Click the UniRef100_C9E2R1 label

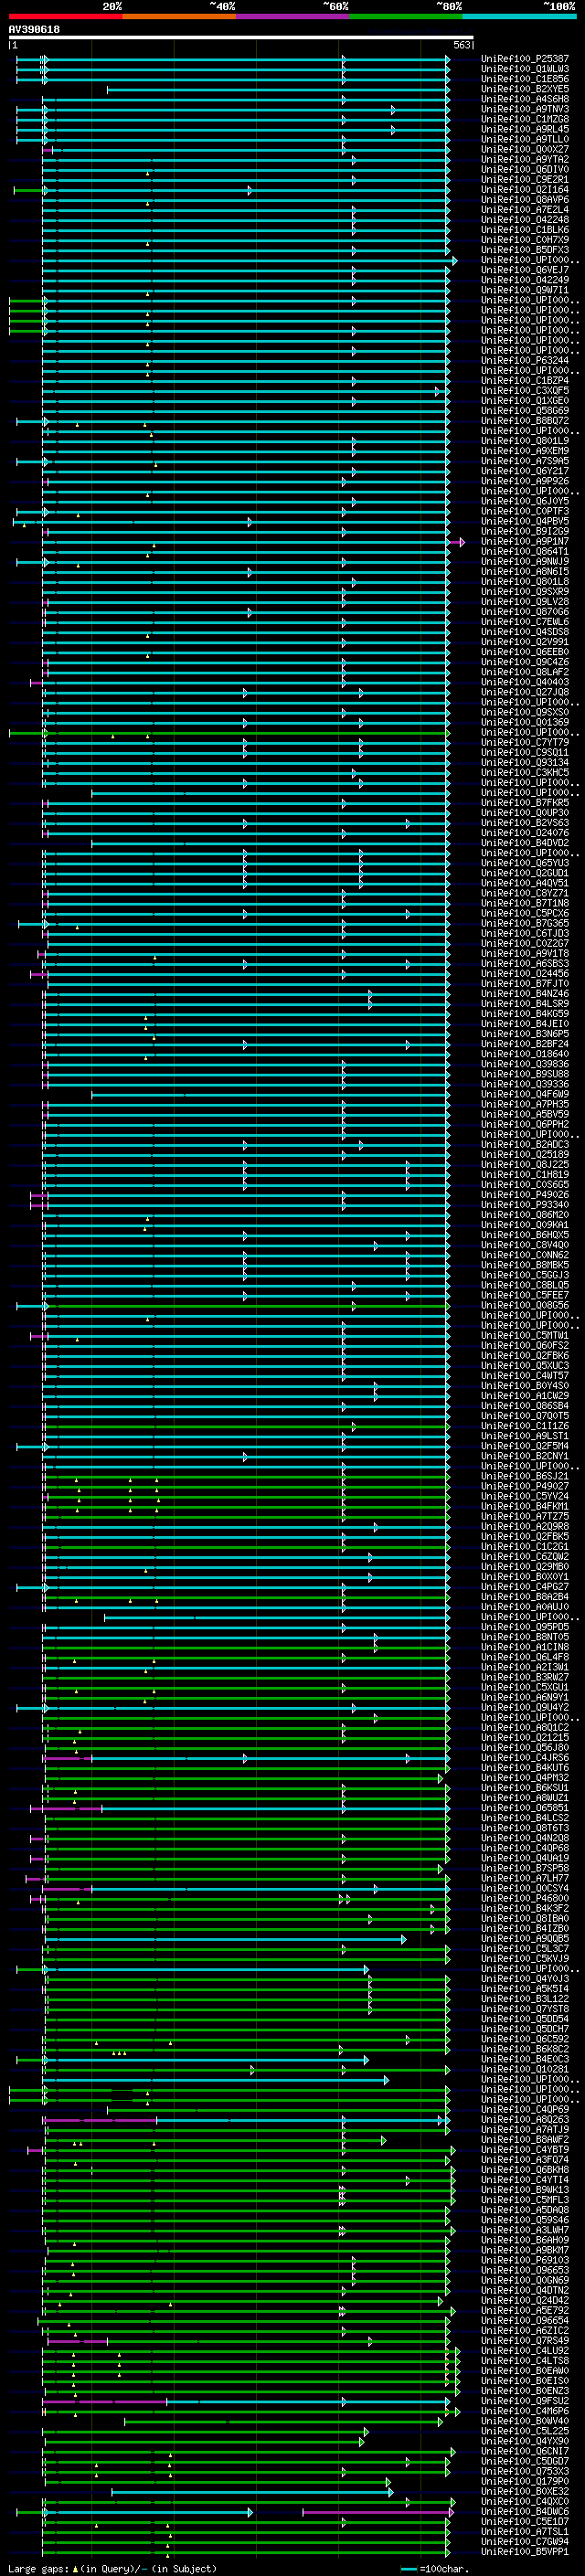click(x=525, y=180)
